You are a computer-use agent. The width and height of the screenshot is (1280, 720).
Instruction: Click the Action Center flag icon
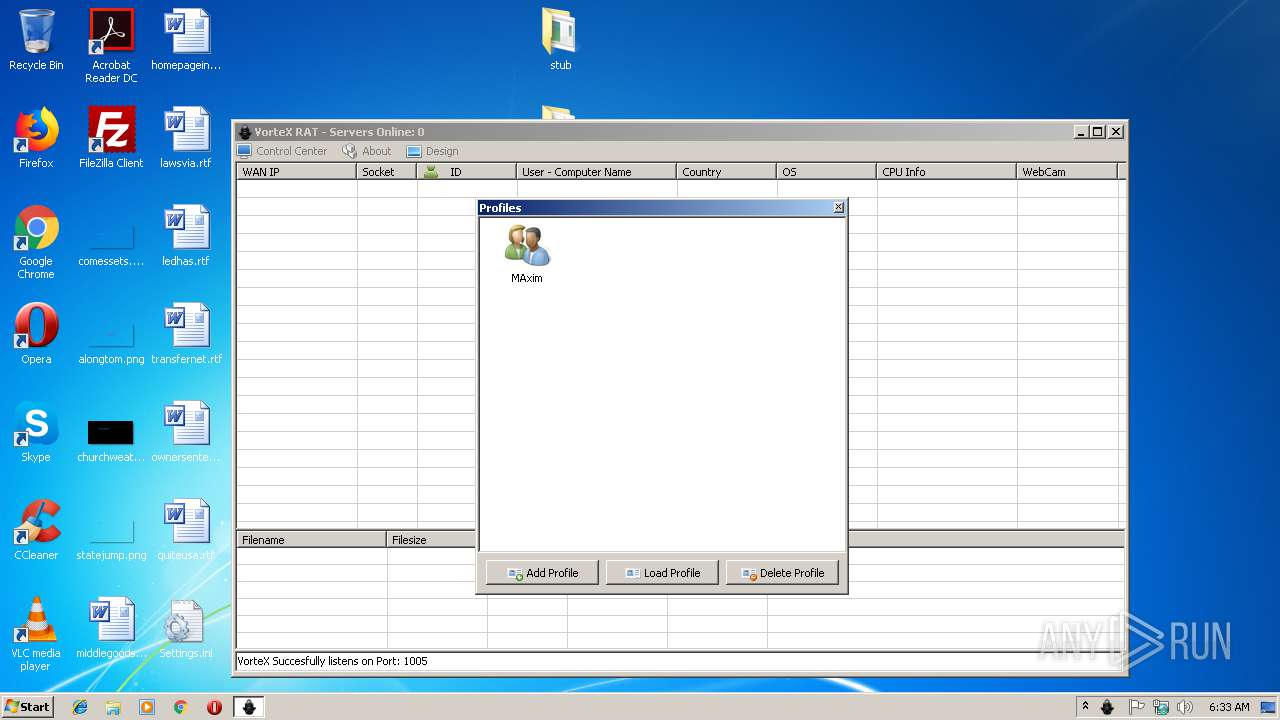click(1137, 707)
